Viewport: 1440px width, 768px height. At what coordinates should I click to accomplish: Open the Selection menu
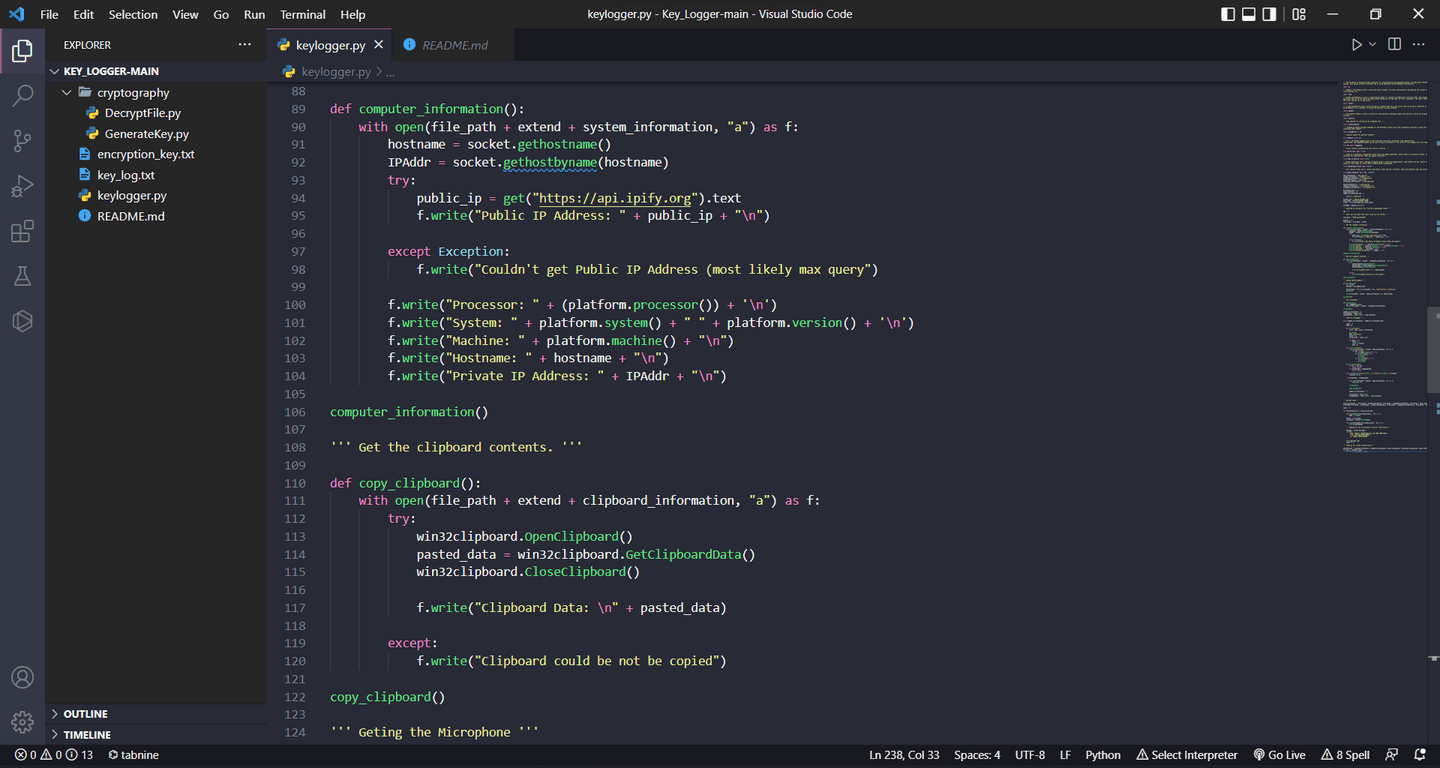point(133,14)
